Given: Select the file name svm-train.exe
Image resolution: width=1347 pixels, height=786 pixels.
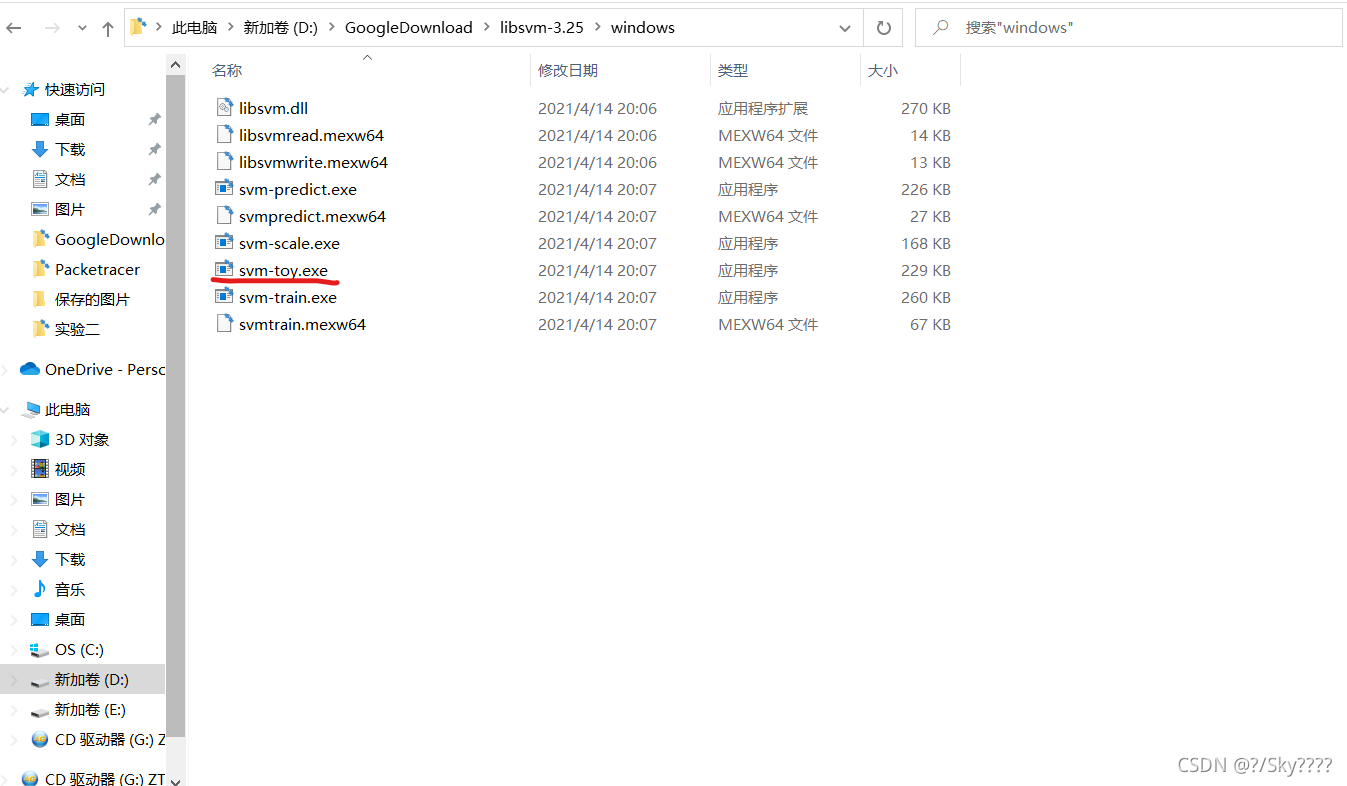Looking at the screenshot, I should tap(288, 297).
